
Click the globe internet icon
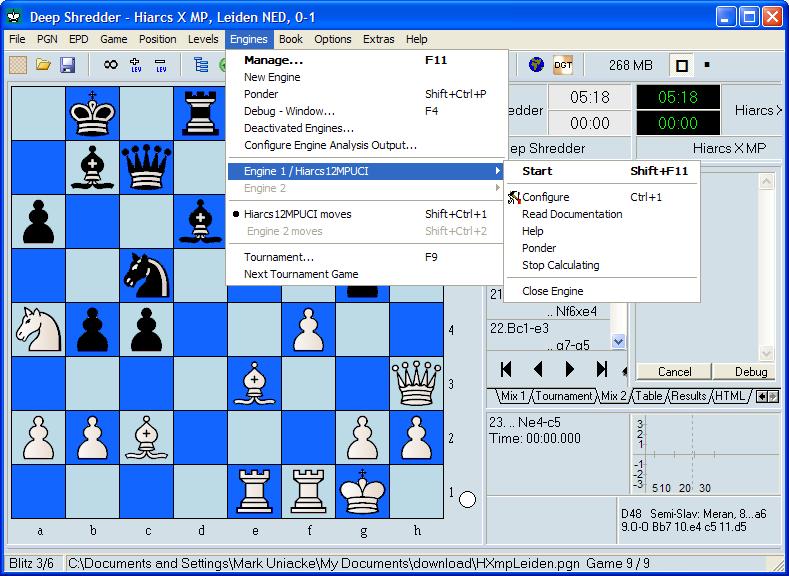536,65
